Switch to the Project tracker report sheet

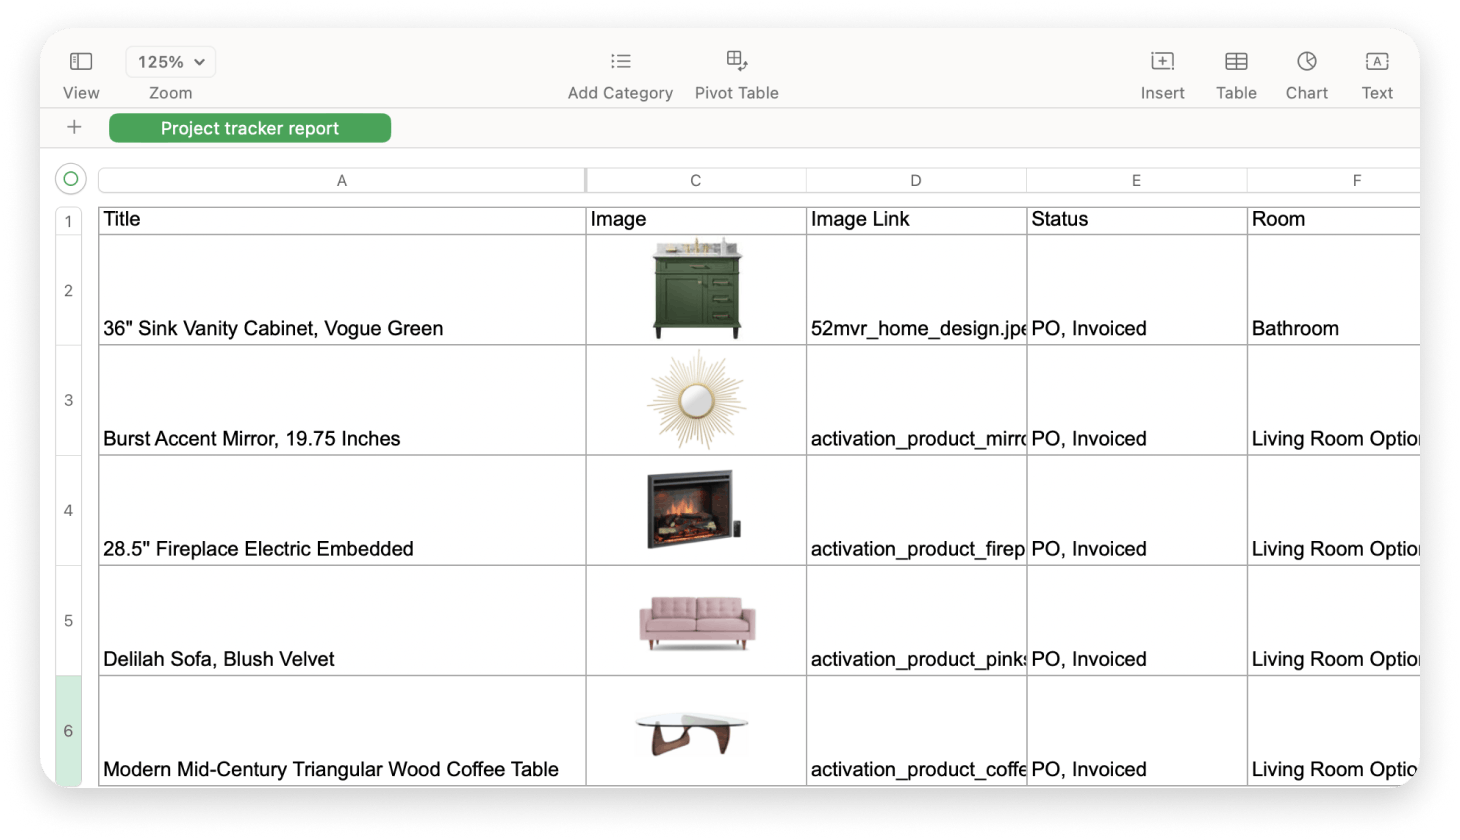click(x=249, y=128)
